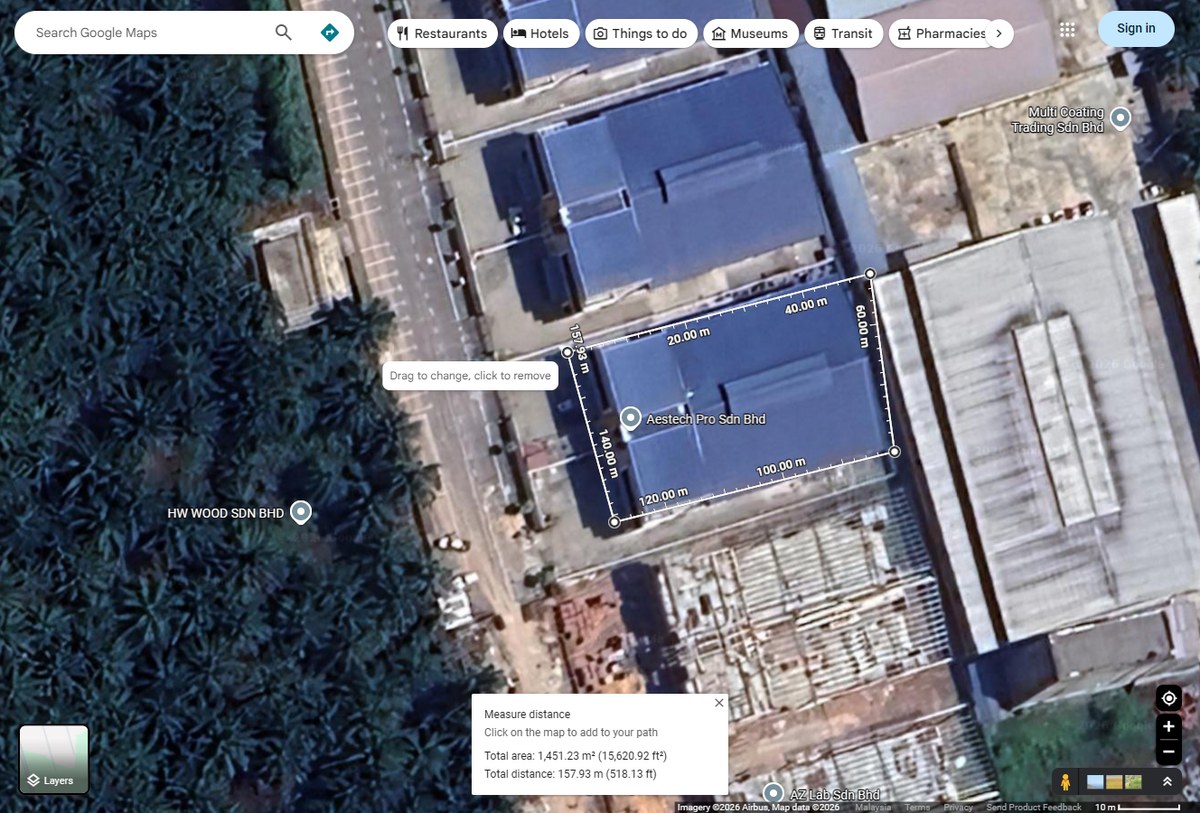Click the Sign in button
1200x813 pixels.
pos(1136,28)
